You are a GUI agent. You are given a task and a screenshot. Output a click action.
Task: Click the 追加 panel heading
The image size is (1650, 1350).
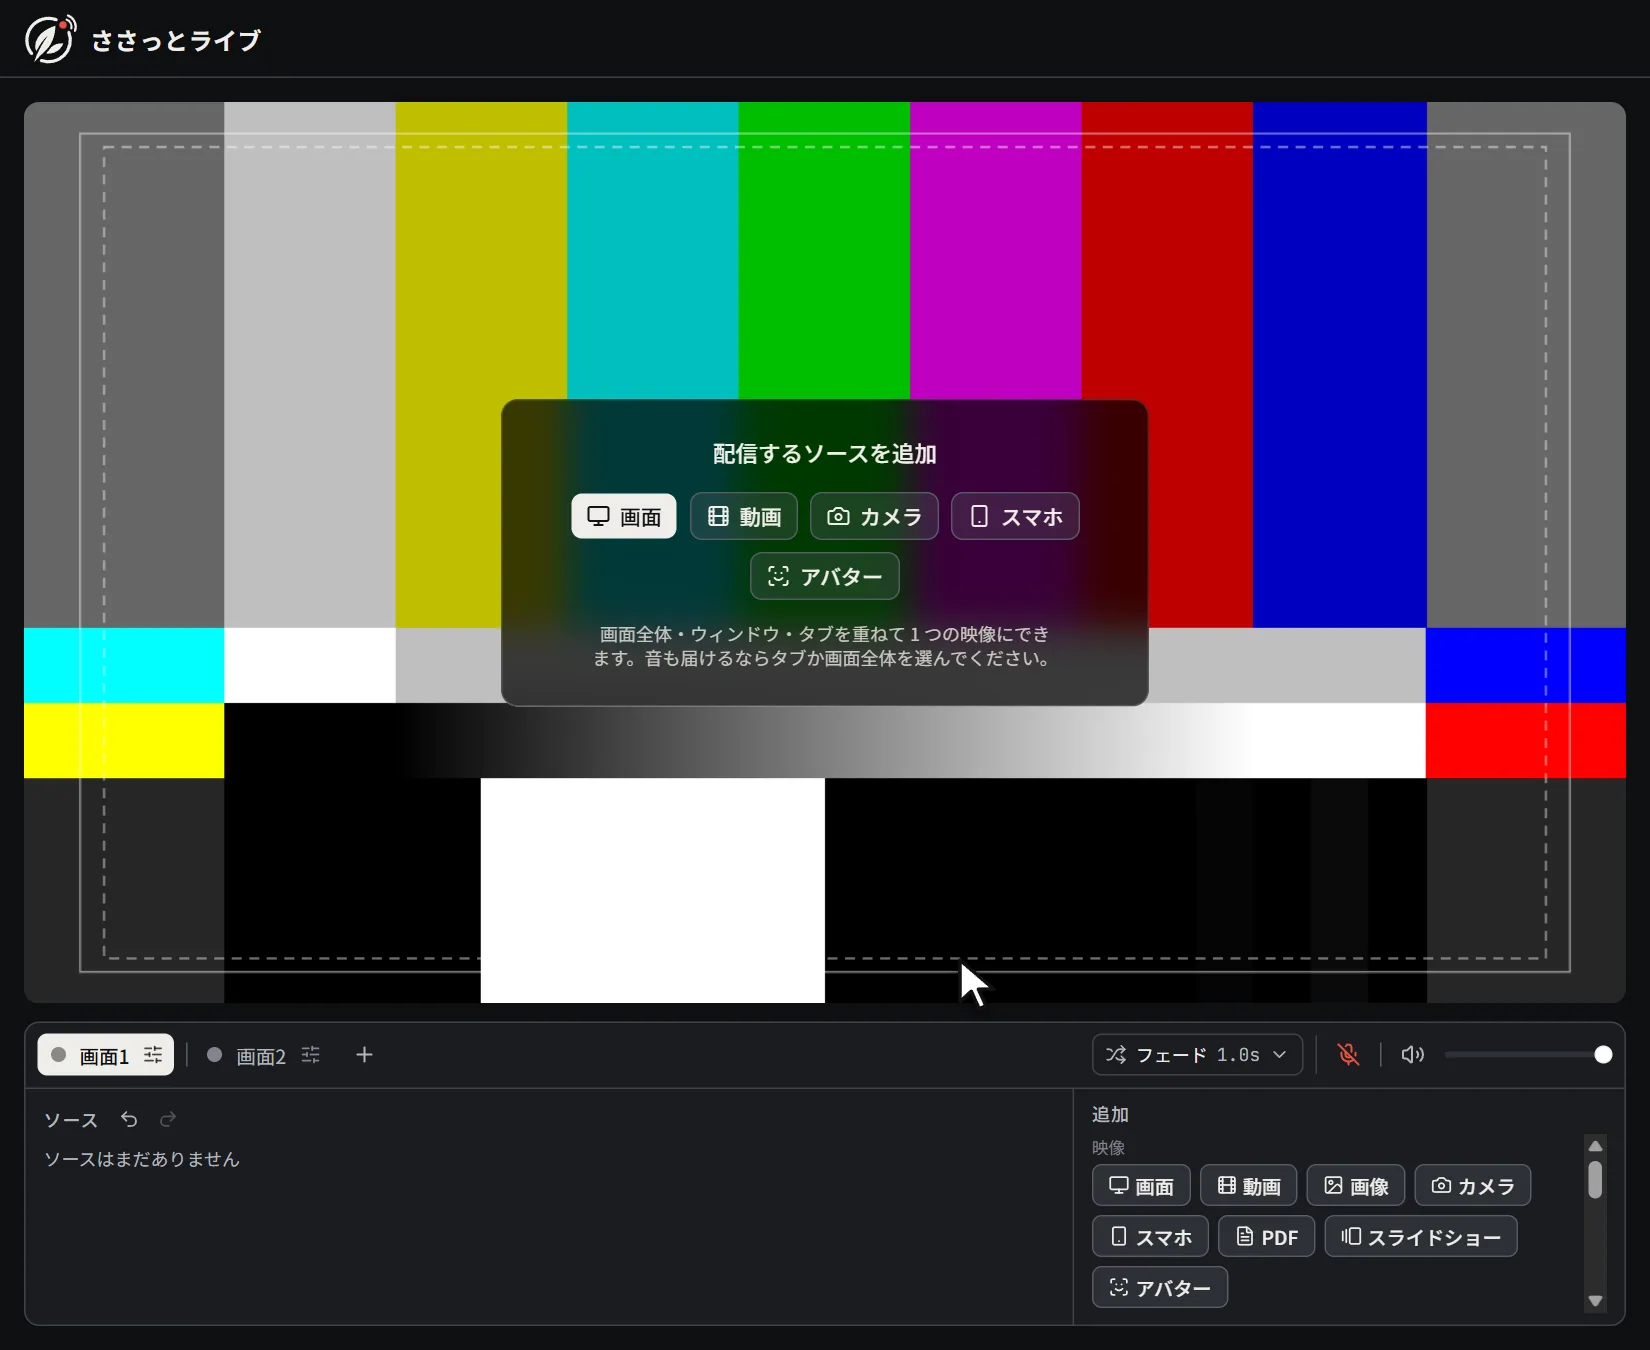coord(1110,1114)
